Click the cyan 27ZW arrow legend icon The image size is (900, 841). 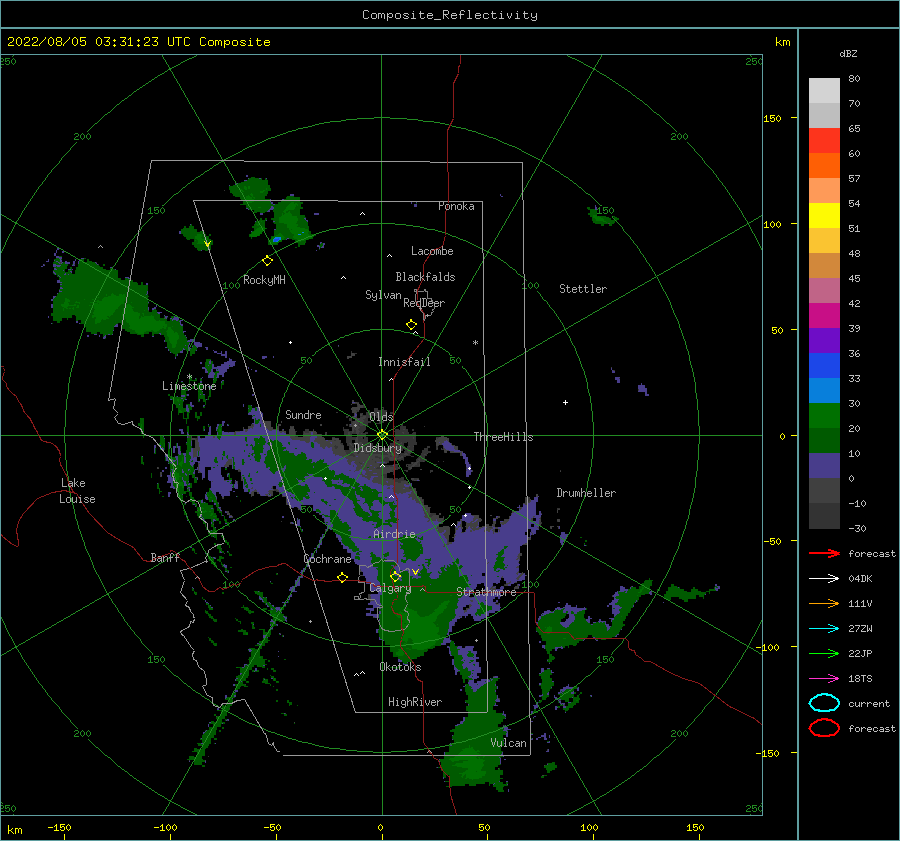pos(824,629)
